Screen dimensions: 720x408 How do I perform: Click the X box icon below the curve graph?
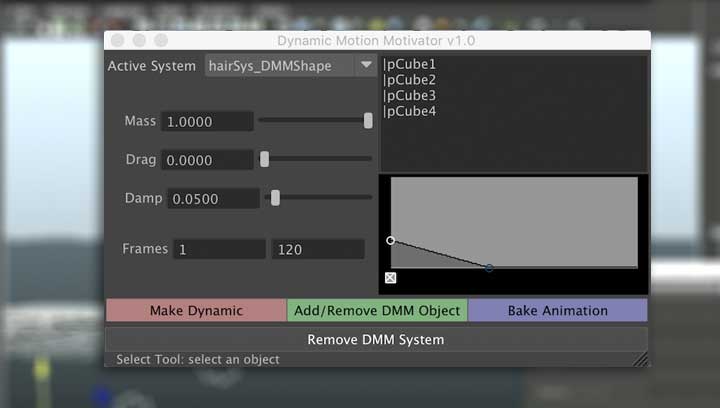[x=390, y=278]
